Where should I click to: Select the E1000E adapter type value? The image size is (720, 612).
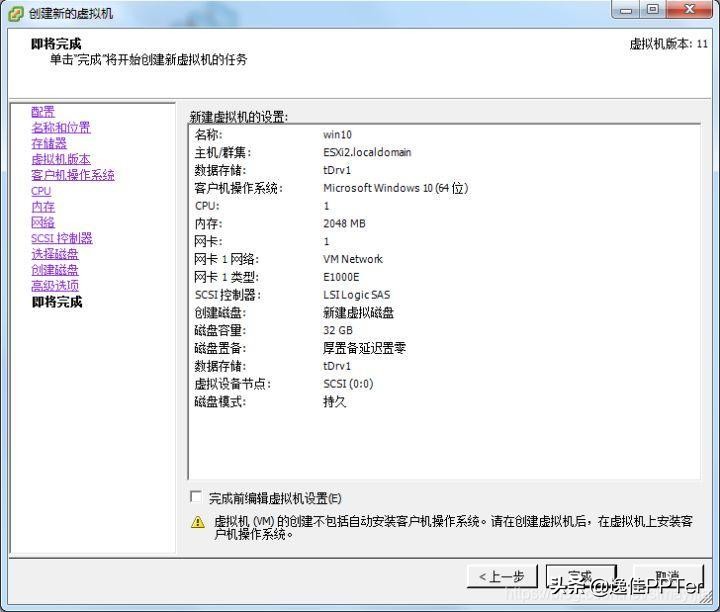[341, 277]
